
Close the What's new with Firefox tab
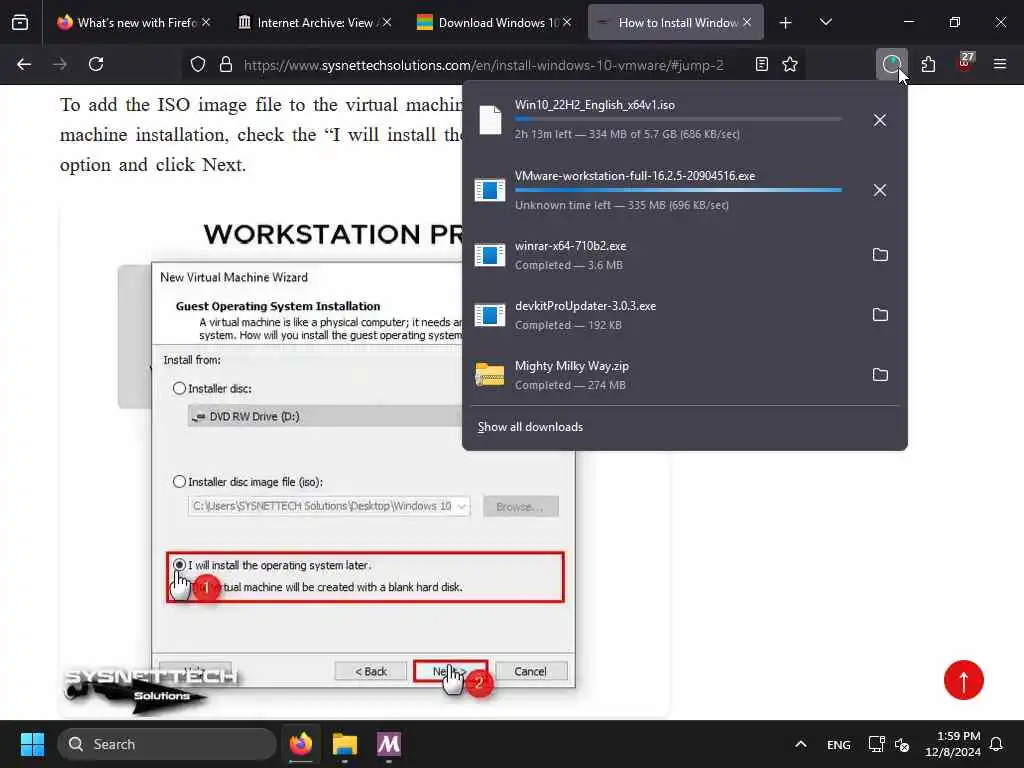point(206,22)
